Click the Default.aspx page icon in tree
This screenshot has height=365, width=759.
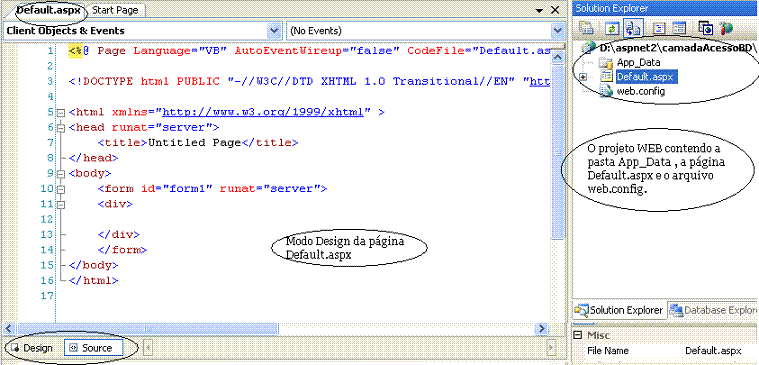pos(607,76)
